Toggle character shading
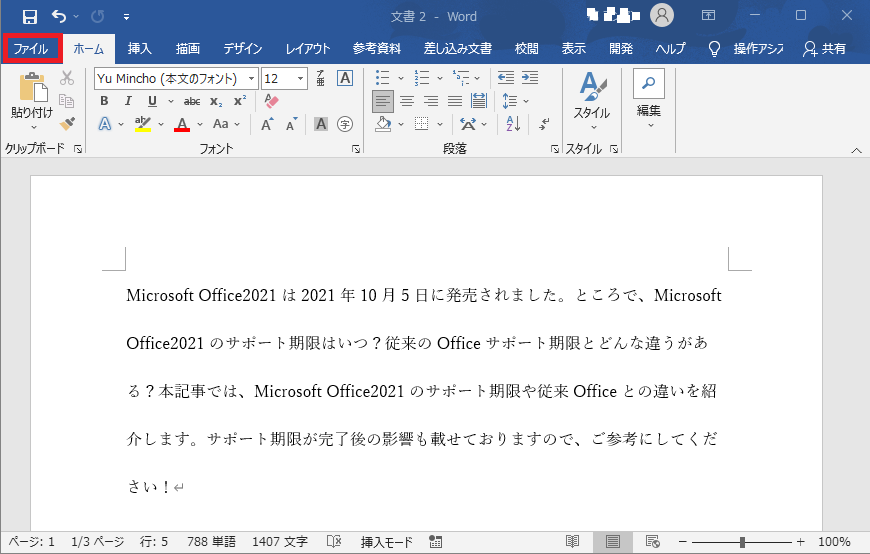The height and width of the screenshot is (554, 870). point(321,124)
